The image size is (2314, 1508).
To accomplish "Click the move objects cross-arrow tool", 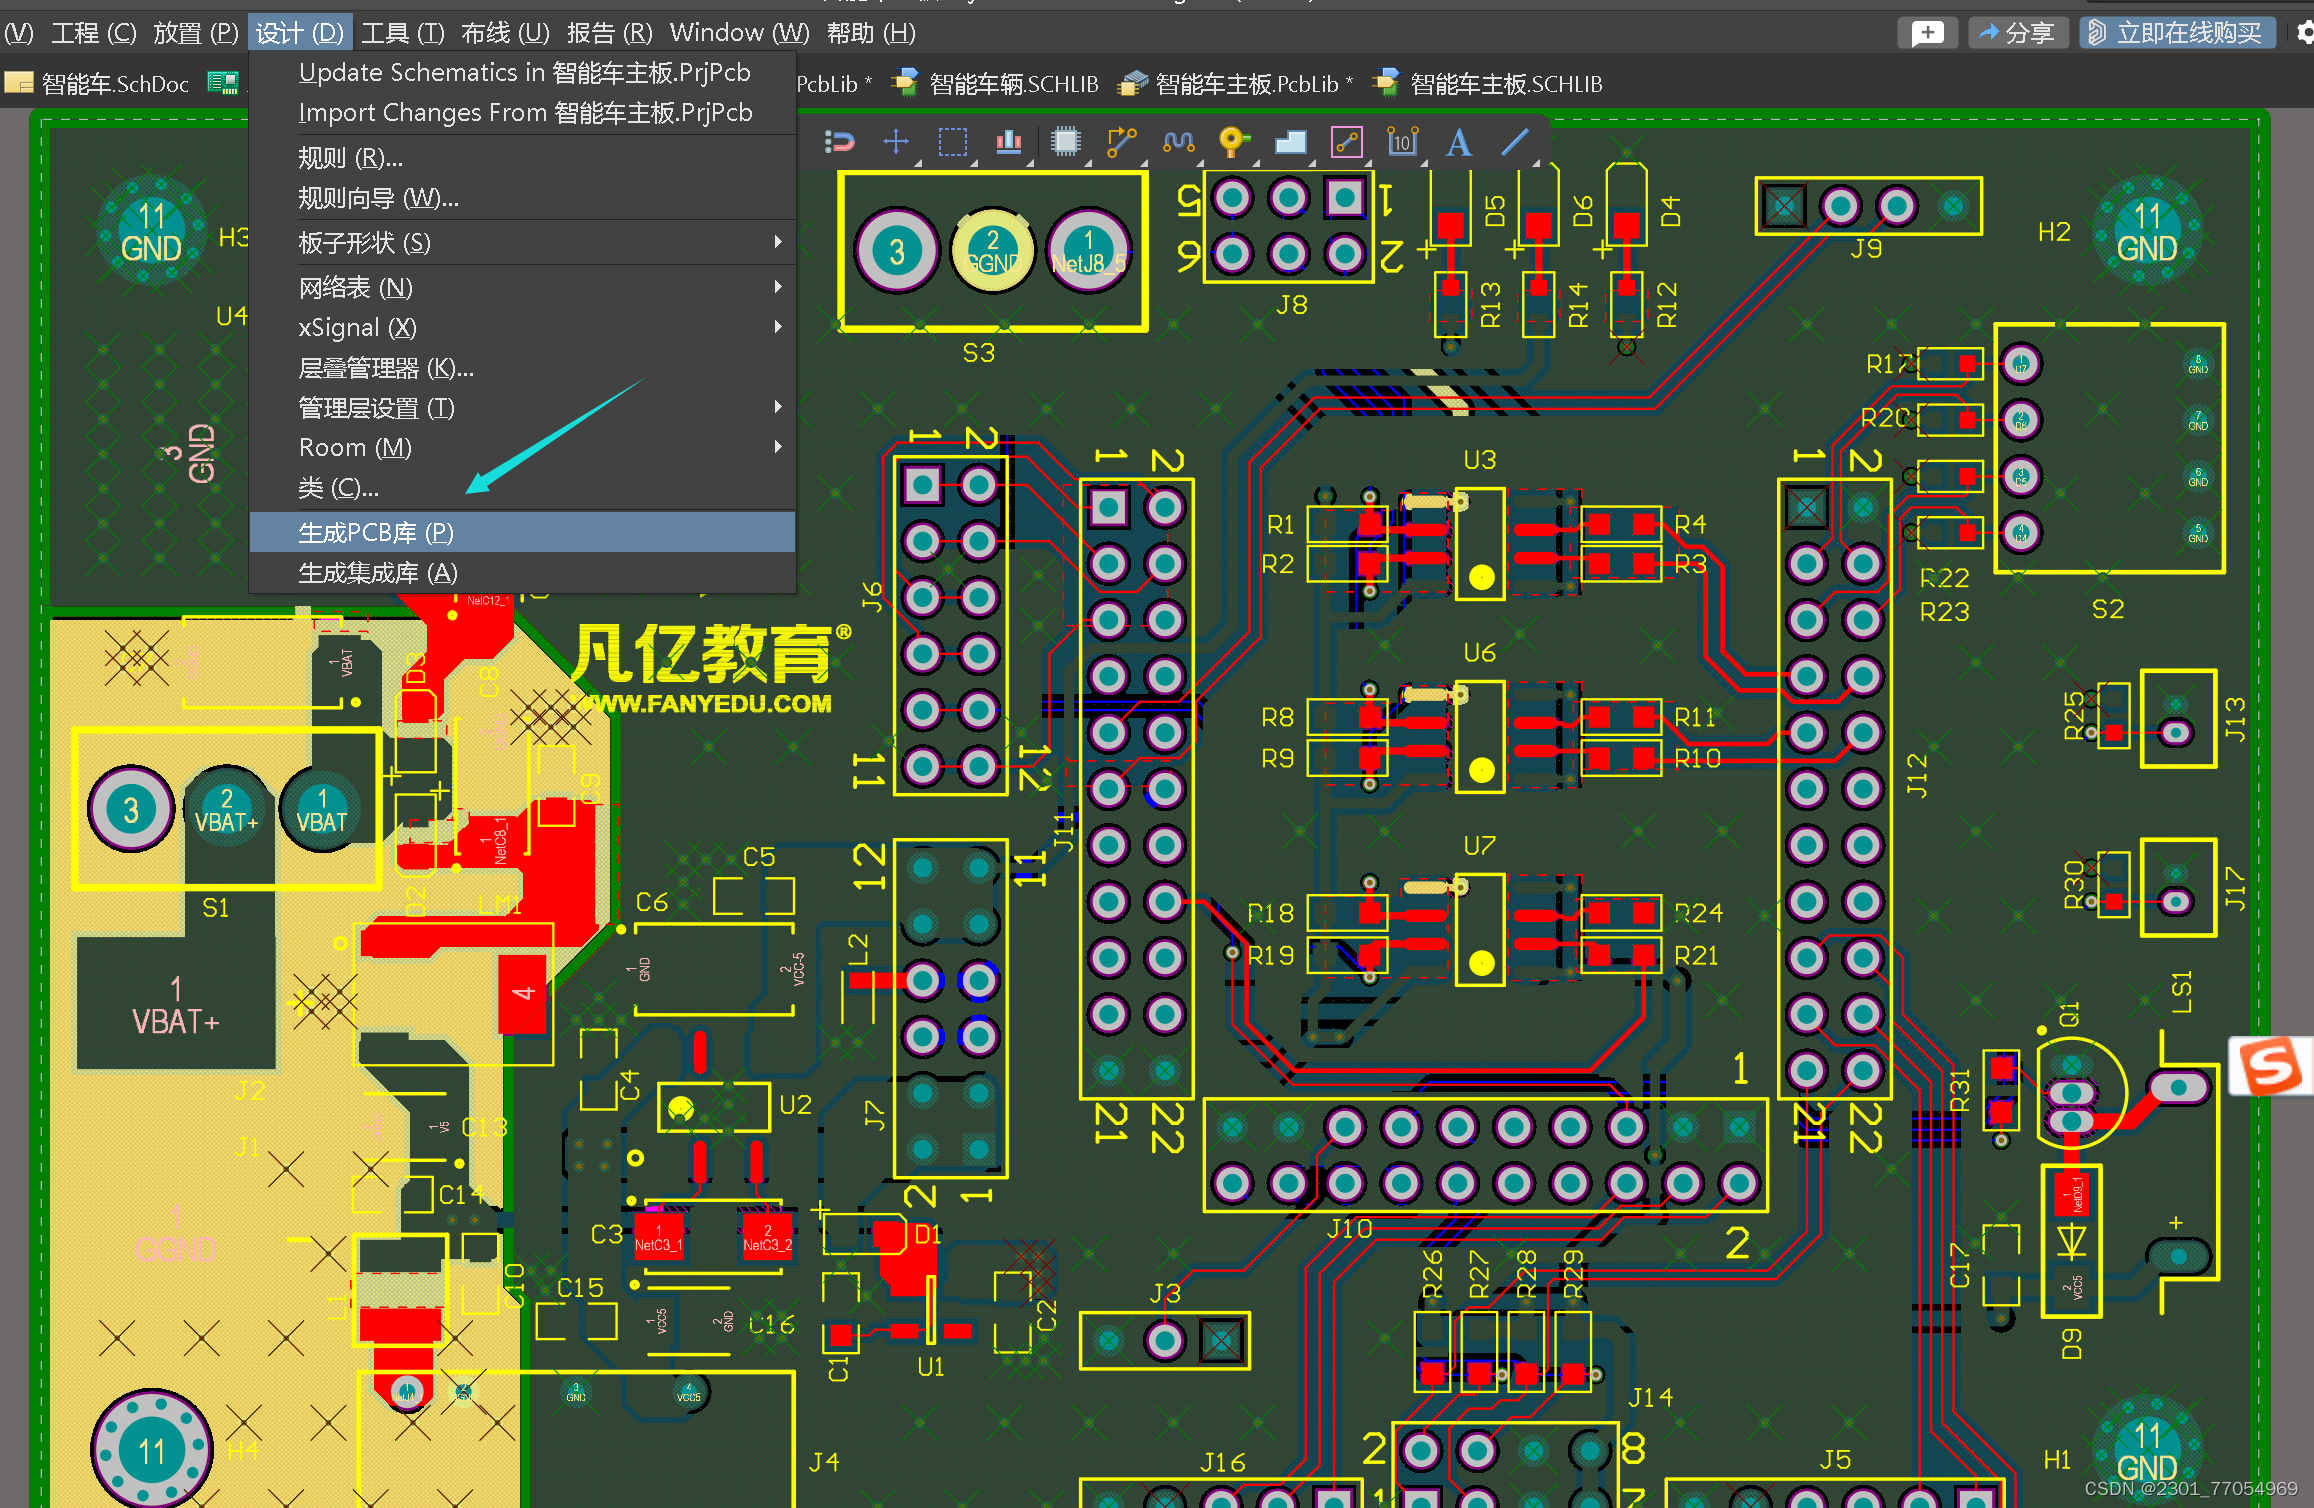I will pyautogui.click(x=896, y=142).
